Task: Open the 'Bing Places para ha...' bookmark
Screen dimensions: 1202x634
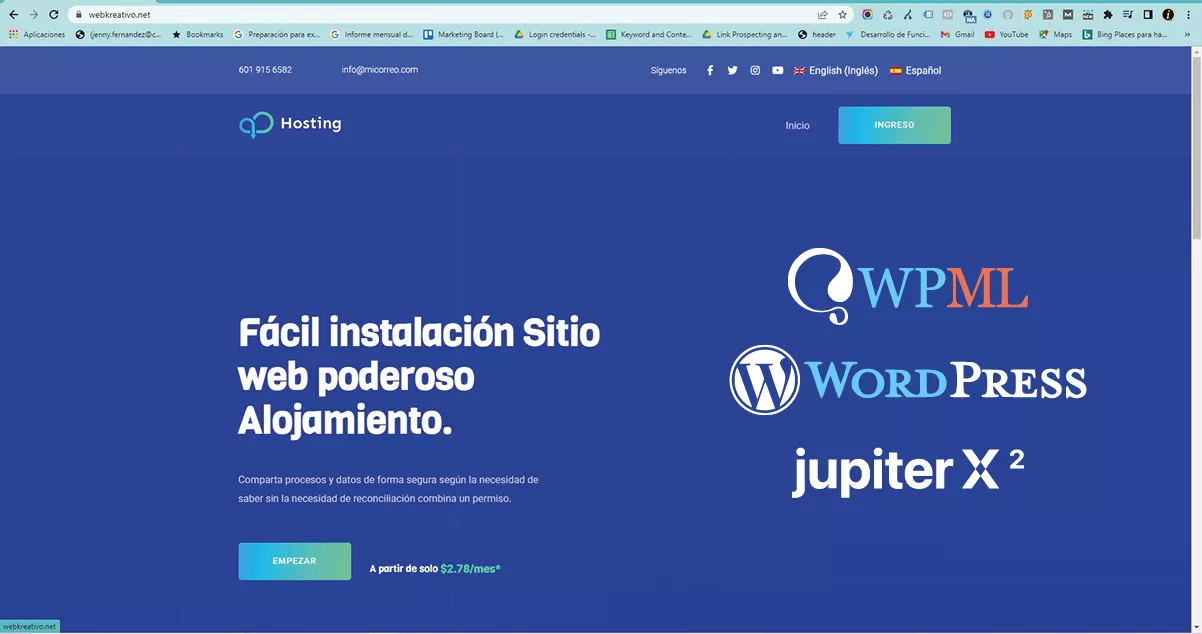Action: click(1124, 34)
